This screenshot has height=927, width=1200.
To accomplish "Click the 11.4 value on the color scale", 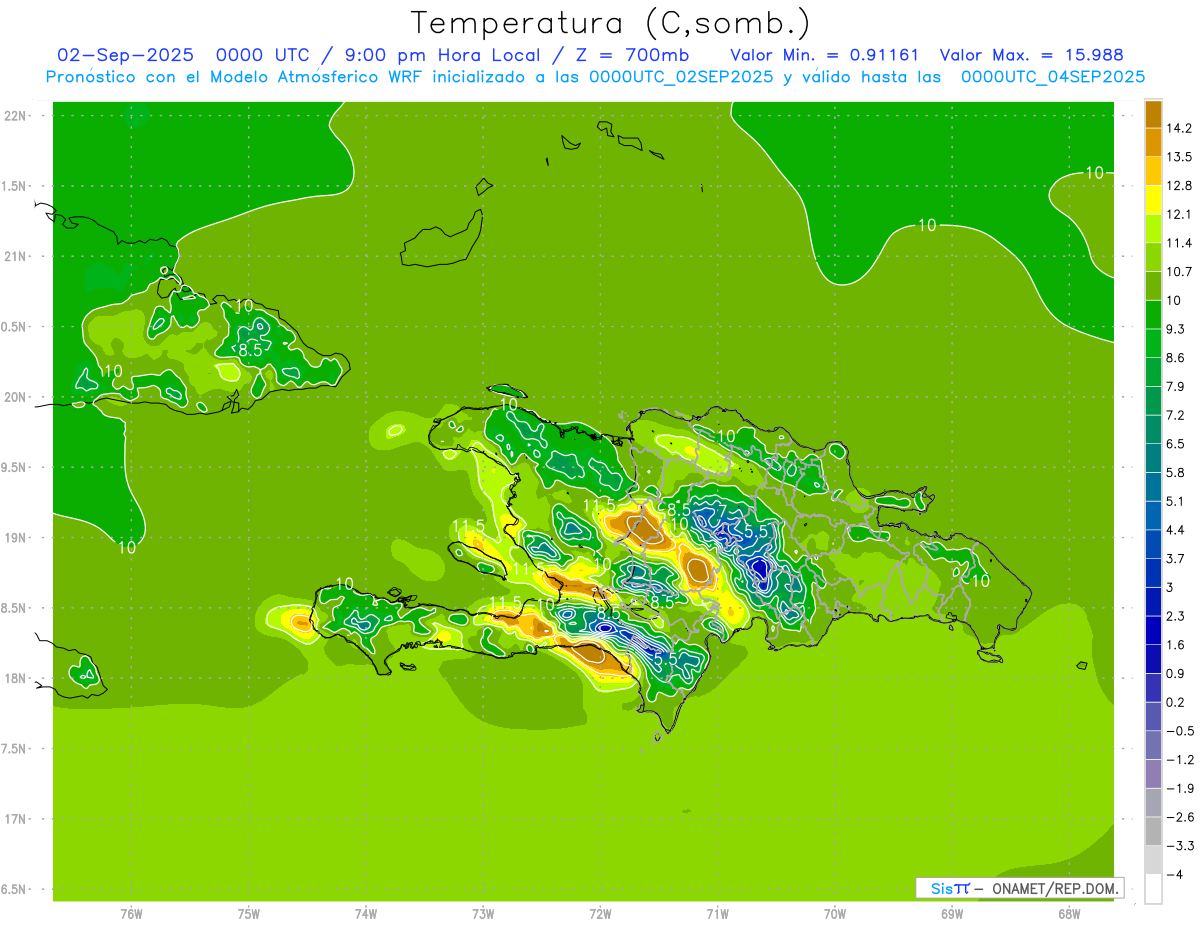I will tap(1180, 243).
